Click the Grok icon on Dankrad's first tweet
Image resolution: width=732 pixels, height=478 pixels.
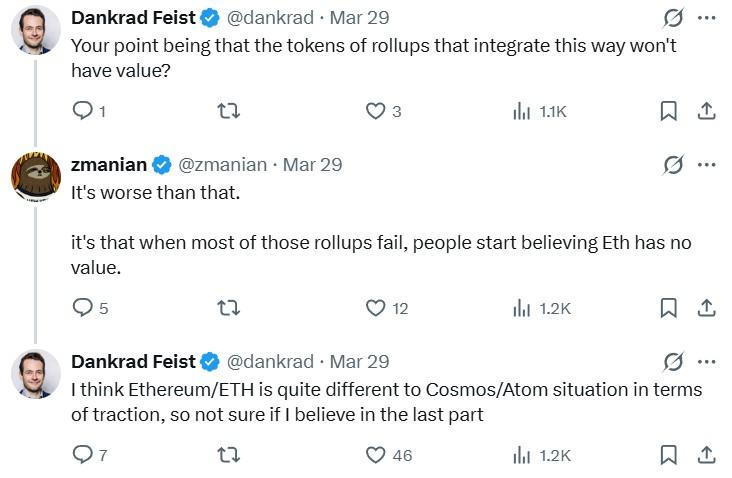coord(673,18)
